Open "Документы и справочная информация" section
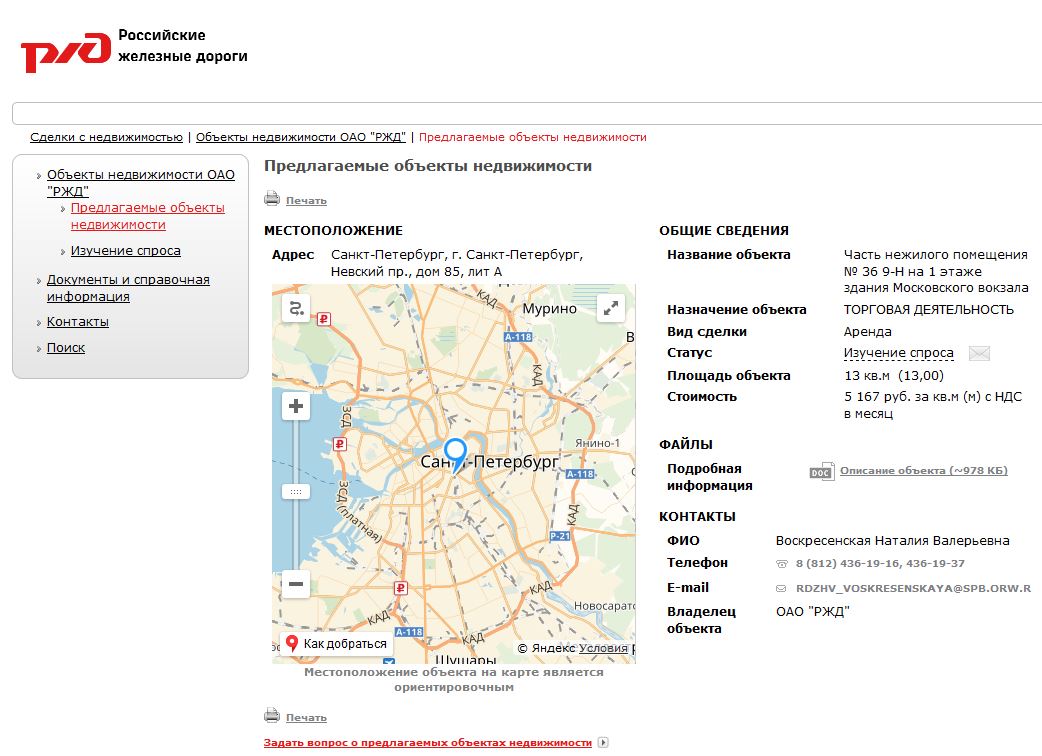The image size is (1042, 756). click(x=128, y=288)
